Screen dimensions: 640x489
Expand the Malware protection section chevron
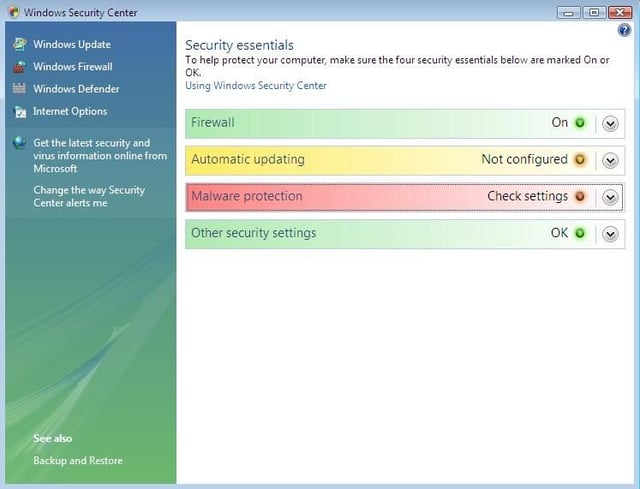pyautogui.click(x=610, y=198)
